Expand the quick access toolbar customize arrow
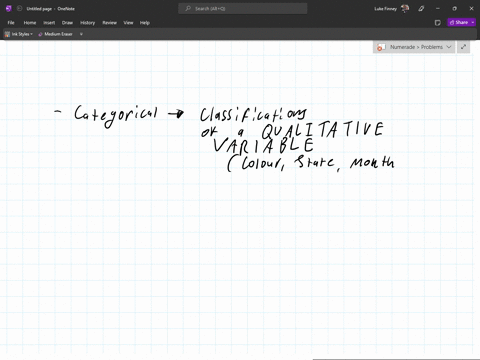 81,34
